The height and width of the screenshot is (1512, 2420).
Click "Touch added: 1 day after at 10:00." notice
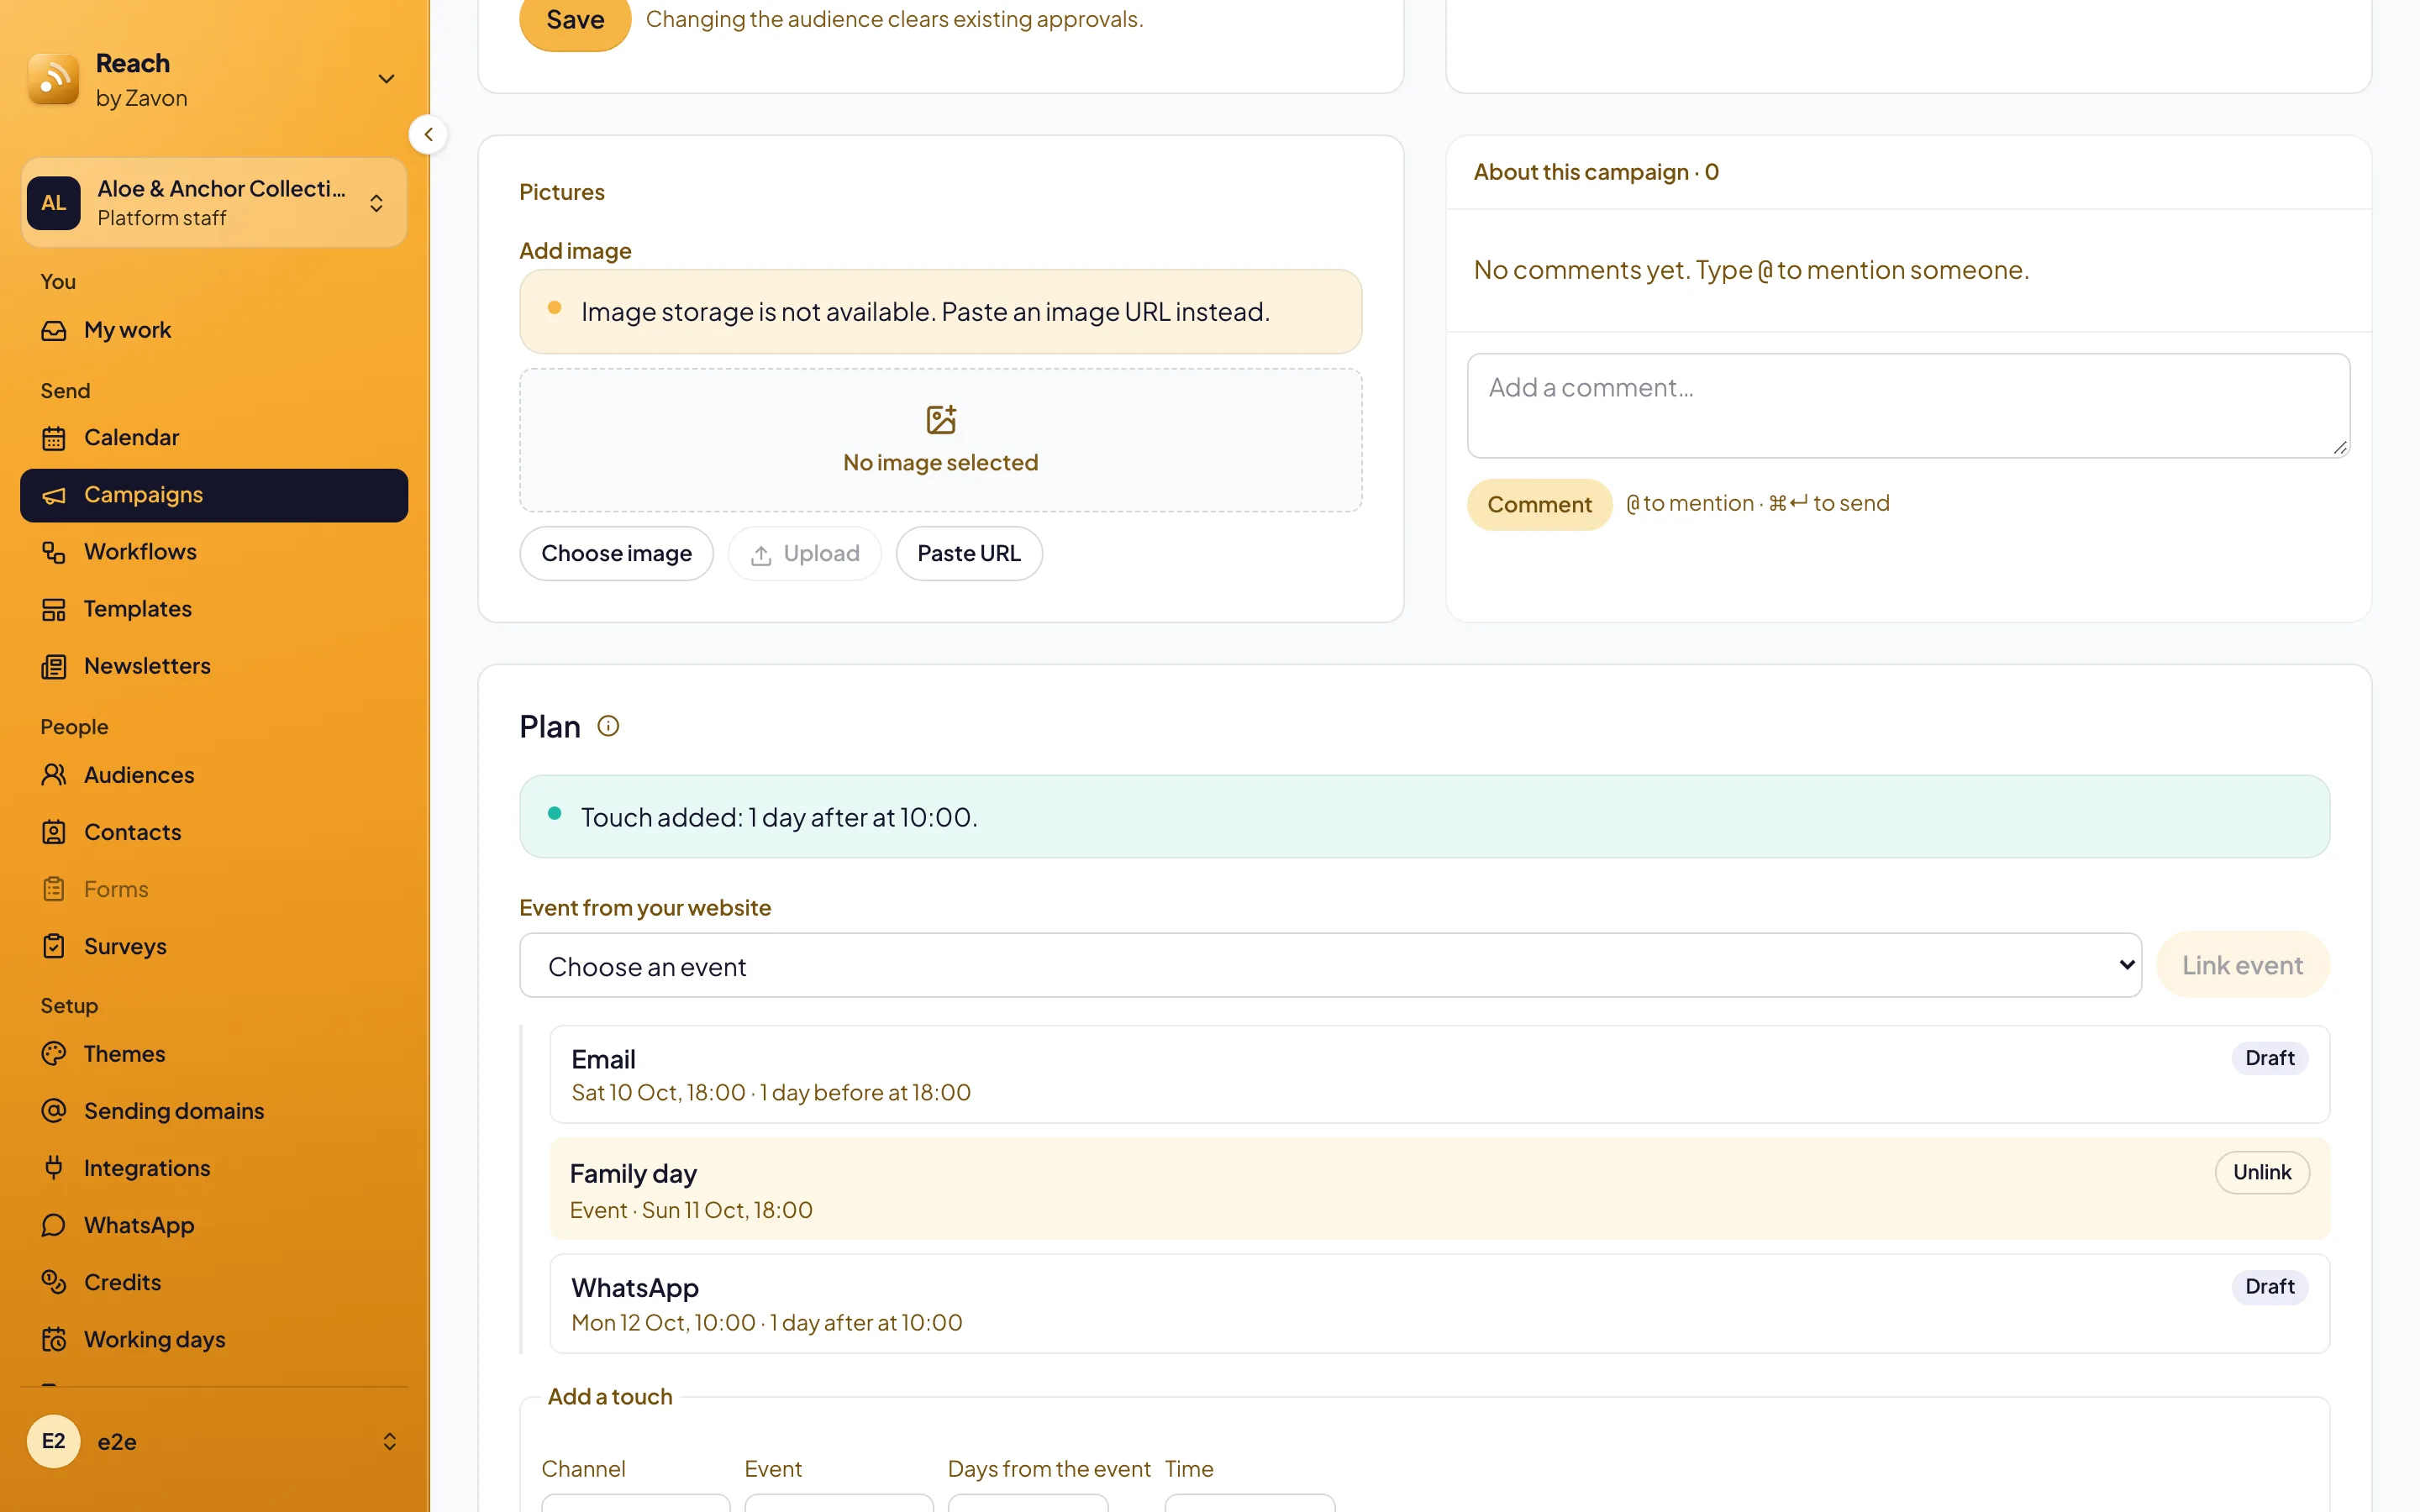[1425, 817]
